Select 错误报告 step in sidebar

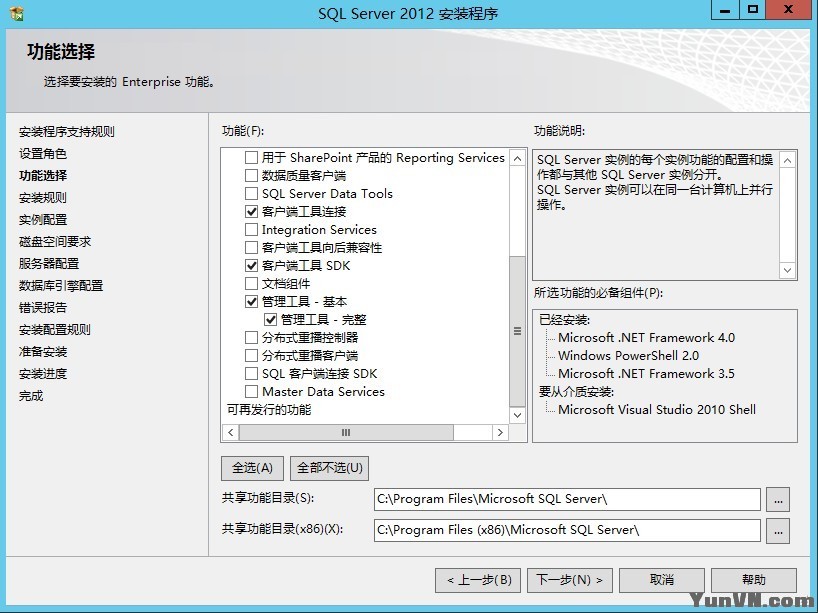[x=43, y=307]
